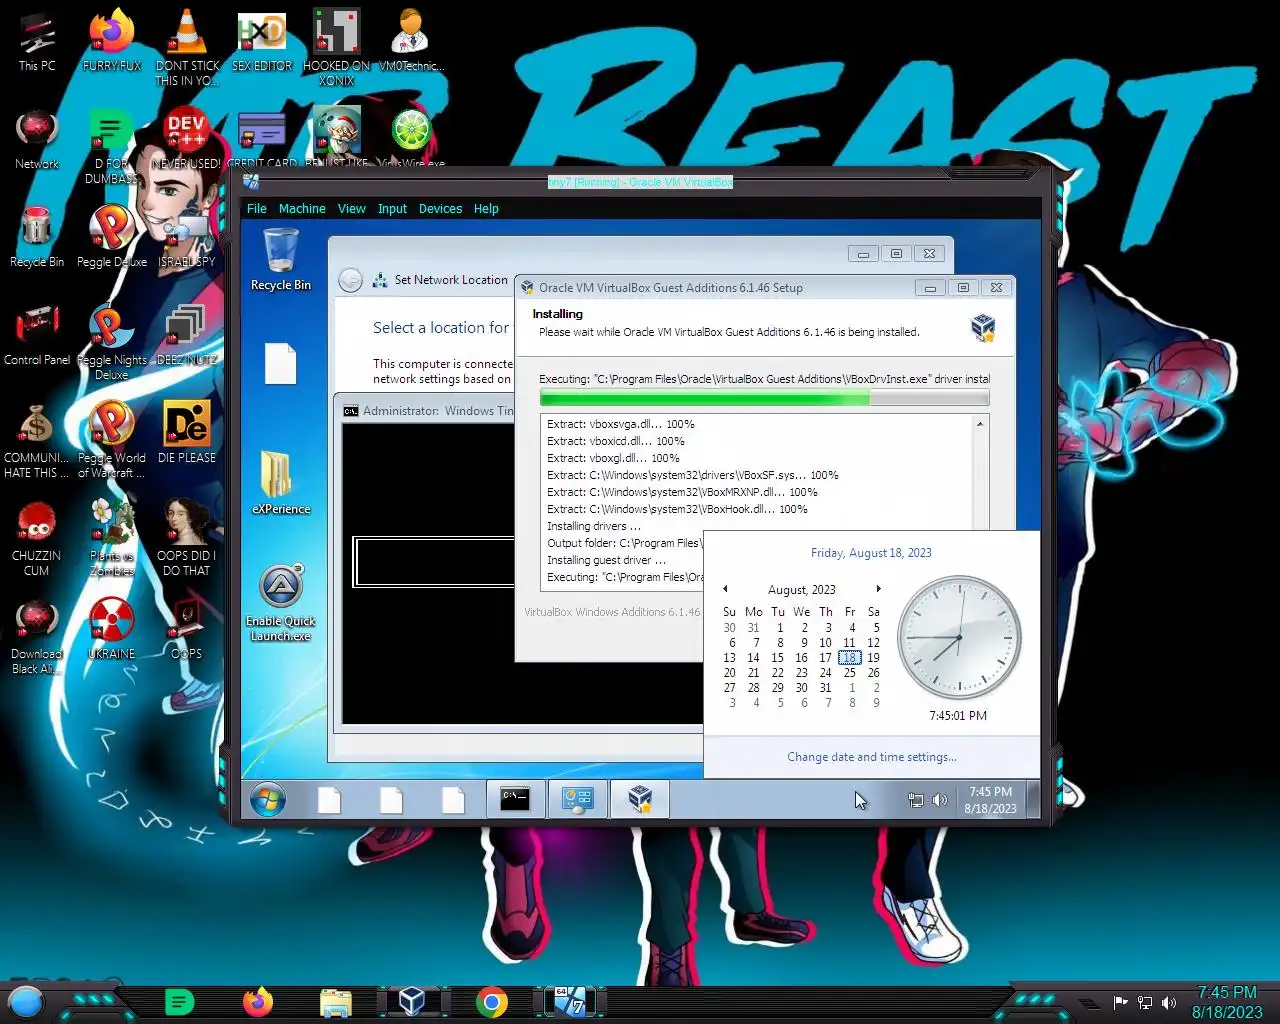Open the File menu in VirtualBox
The height and width of the screenshot is (1024, 1280).
pyautogui.click(x=257, y=209)
